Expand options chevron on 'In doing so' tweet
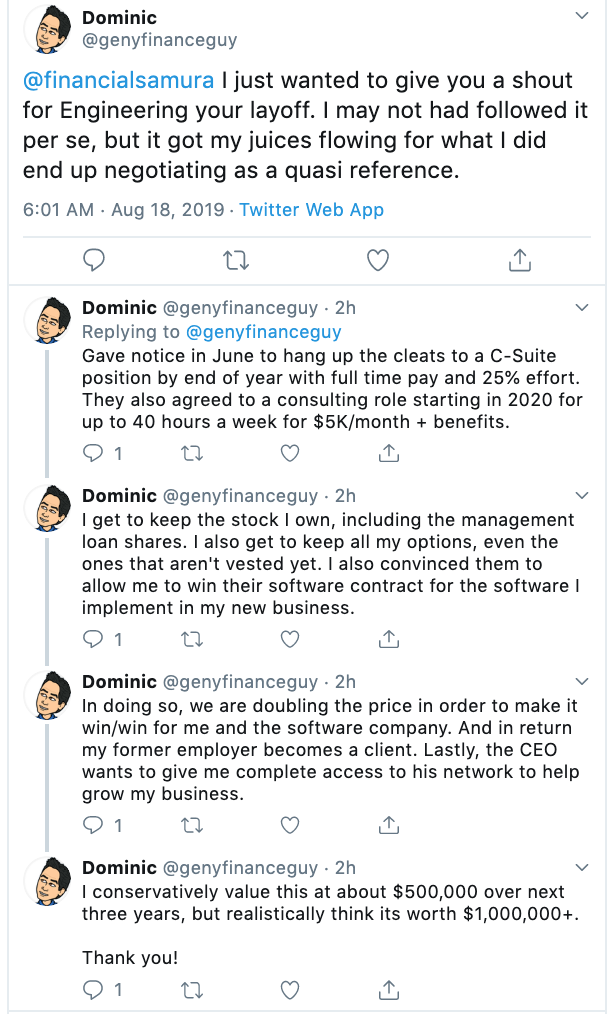The height and width of the screenshot is (1014, 613). pos(583,682)
